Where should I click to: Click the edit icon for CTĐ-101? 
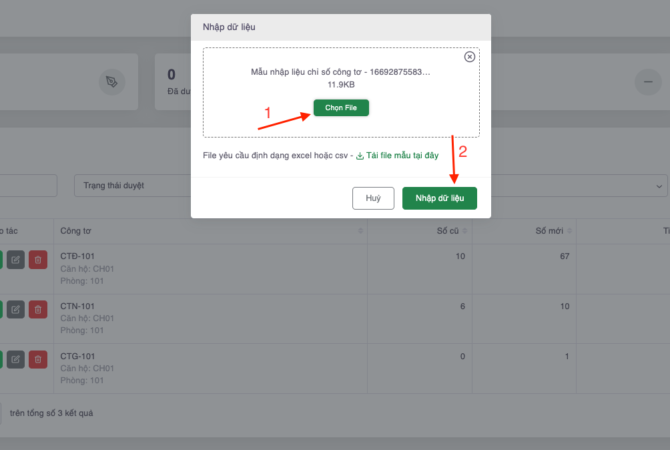(x=16, y=259)
